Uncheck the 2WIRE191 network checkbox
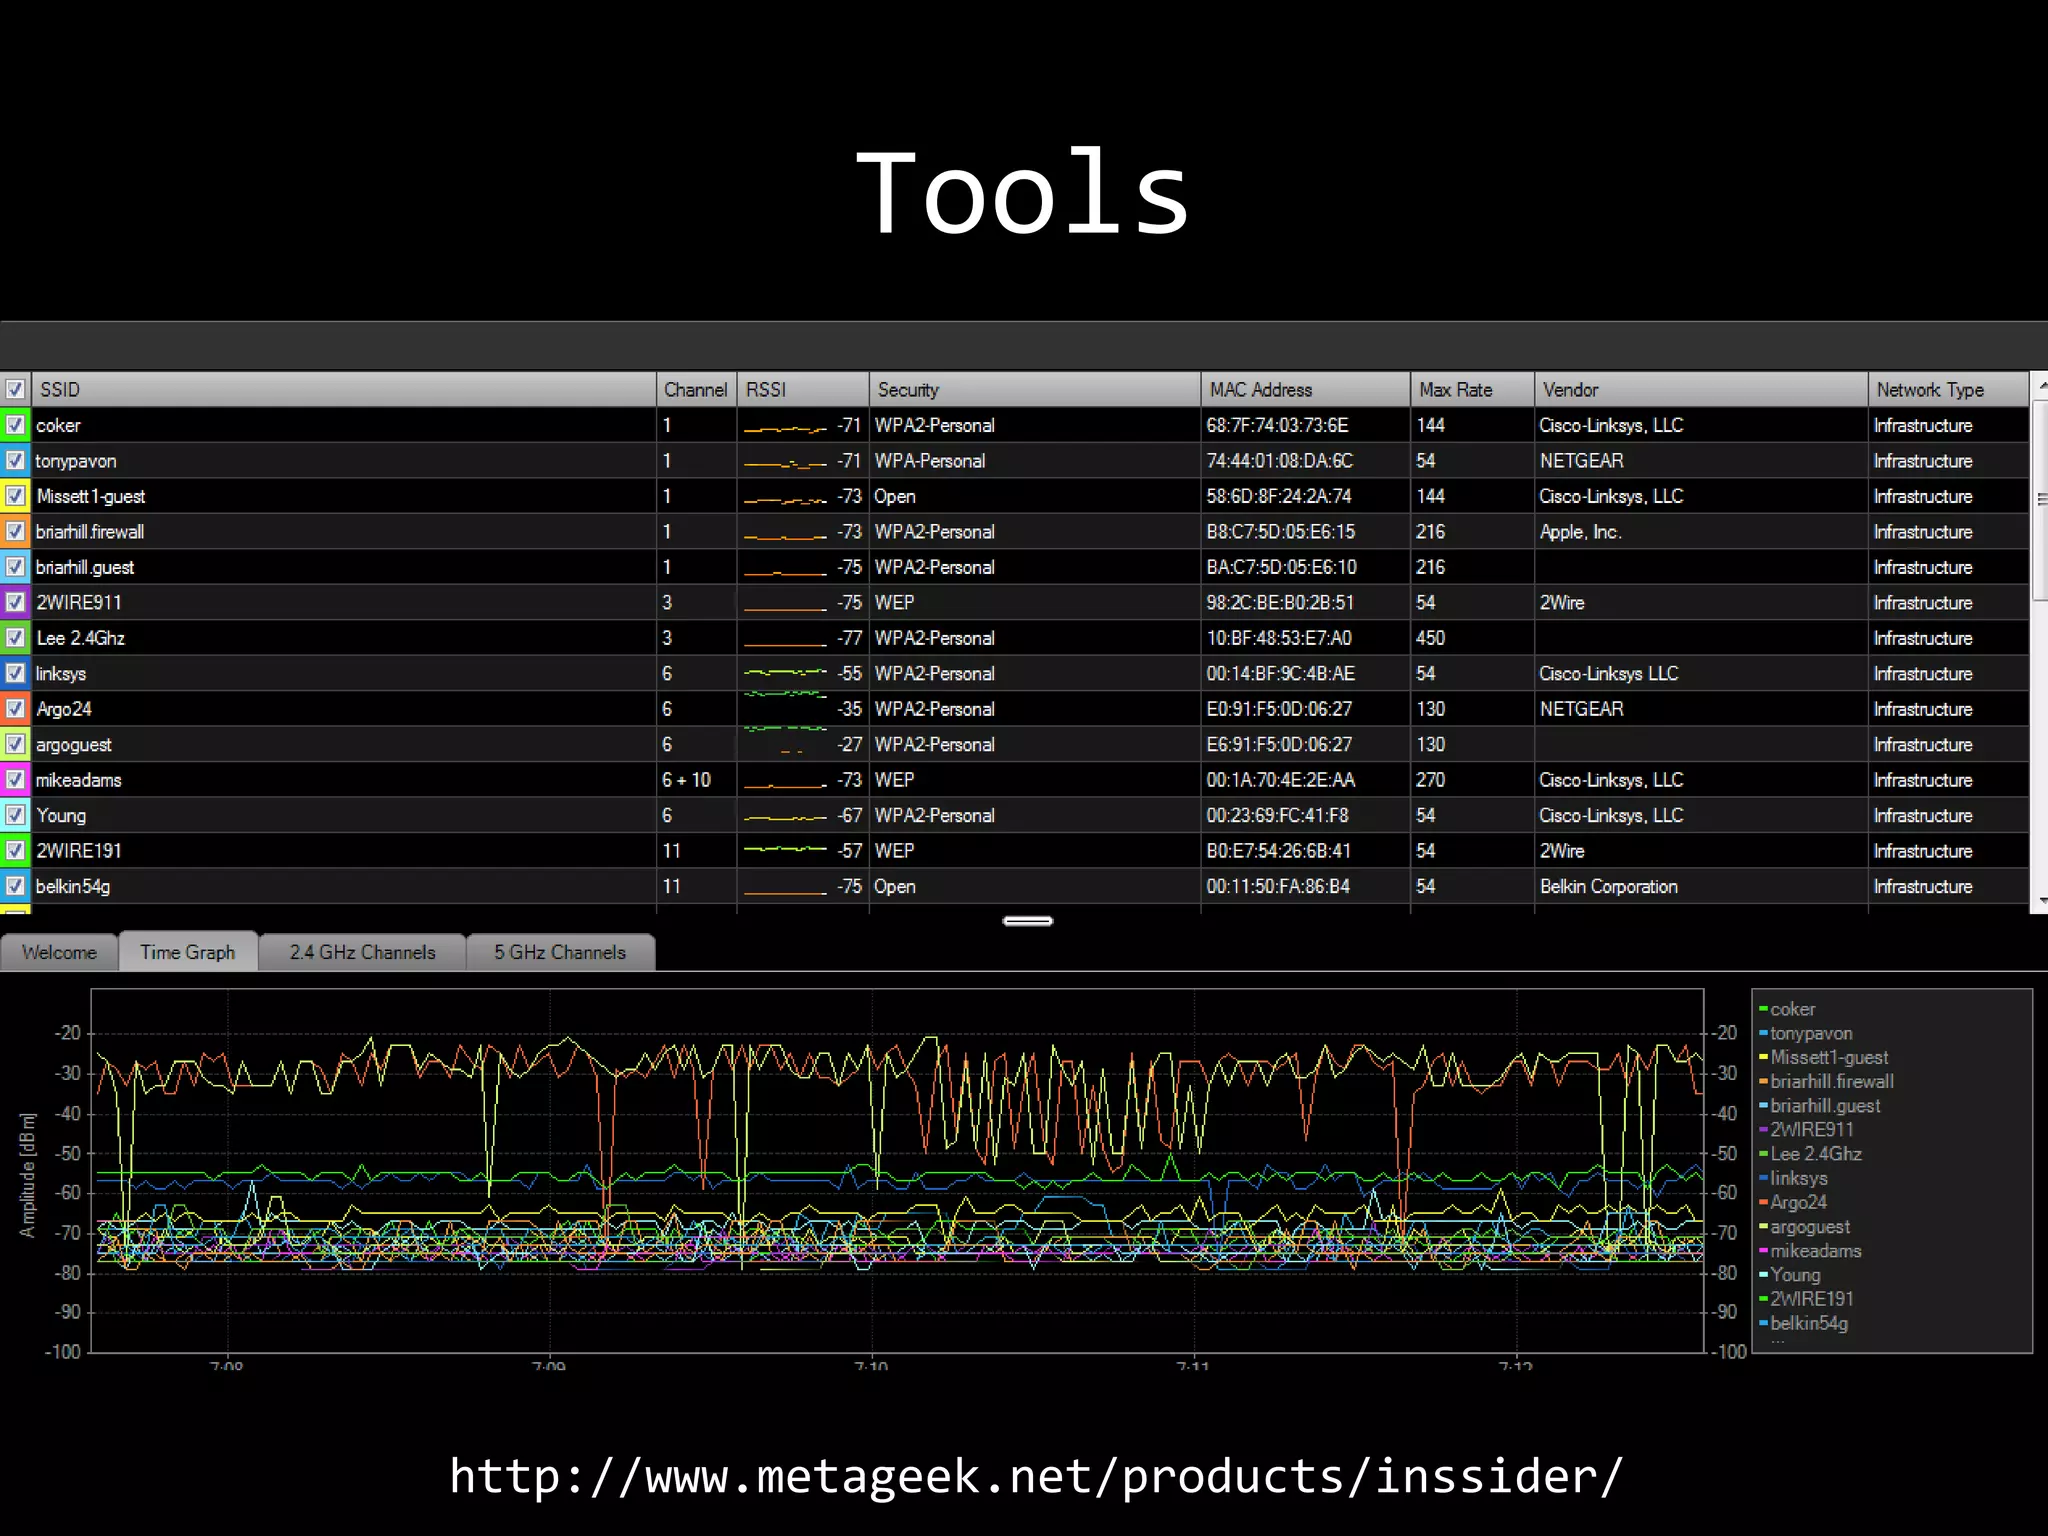 click(x=15, y=850)
